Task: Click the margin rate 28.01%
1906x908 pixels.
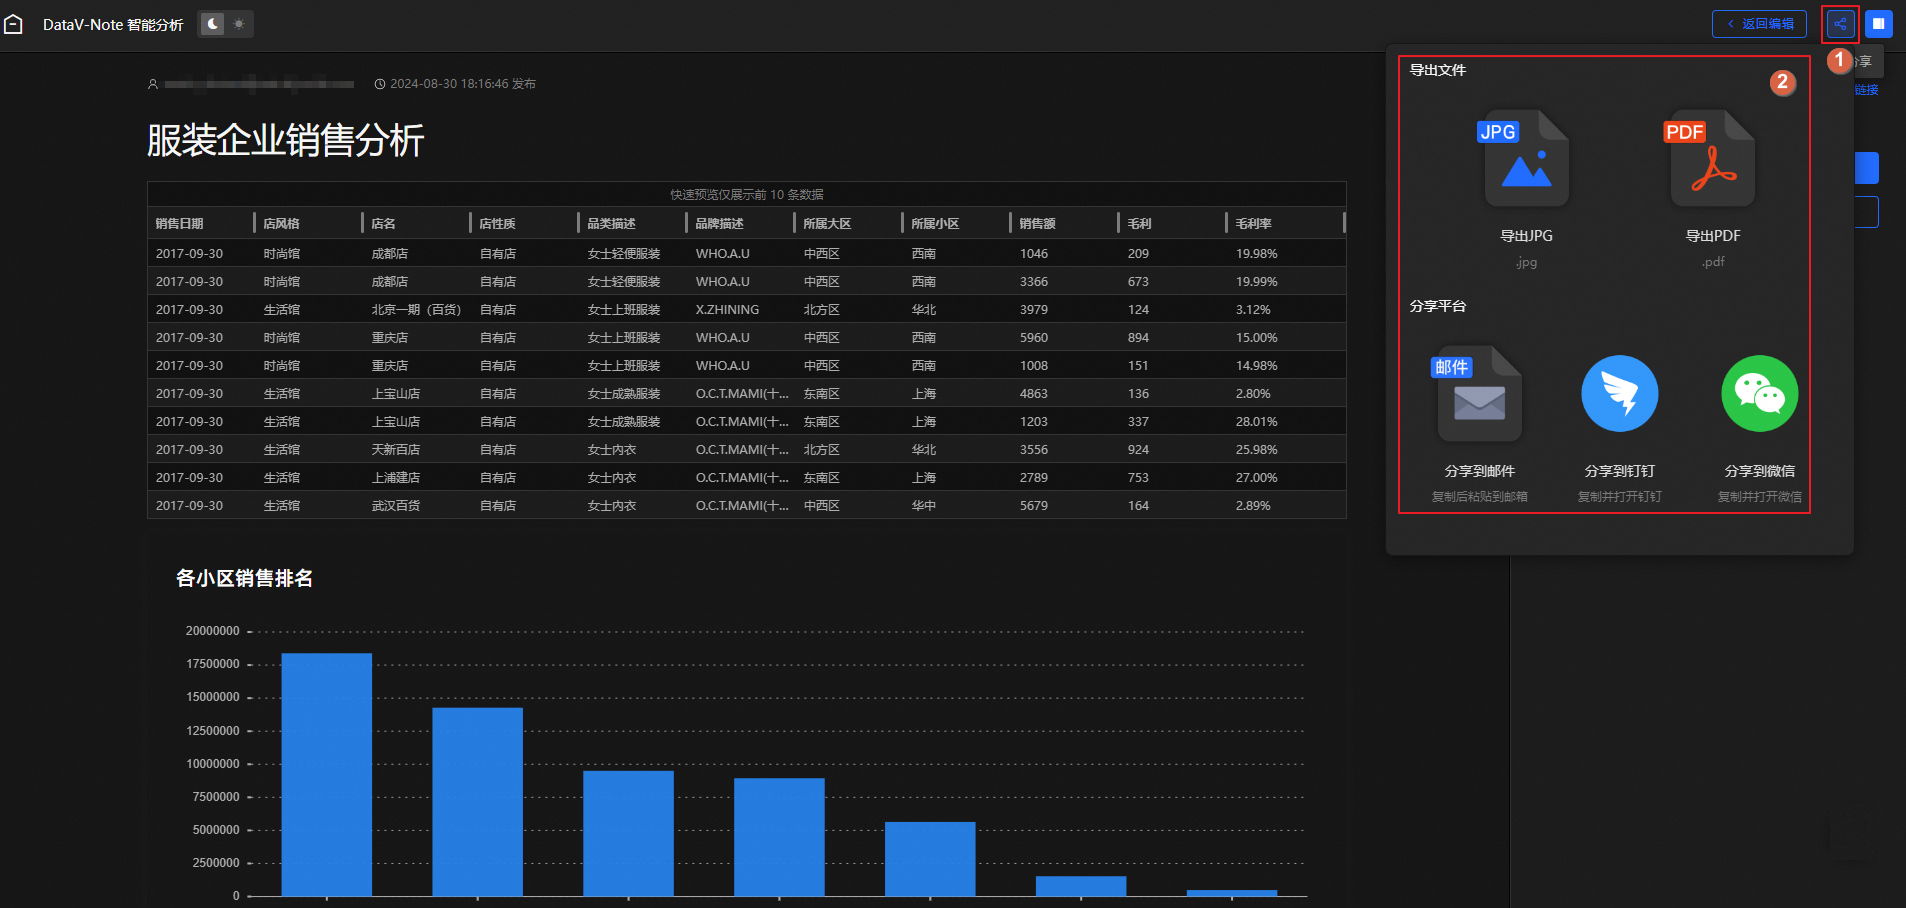Action: tap(1256, 422)
